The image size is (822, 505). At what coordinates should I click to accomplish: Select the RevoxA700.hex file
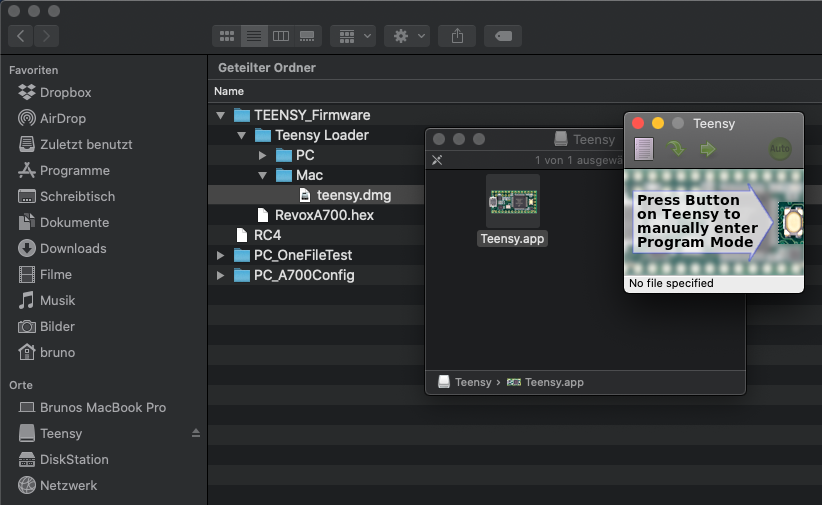(316, 215)
